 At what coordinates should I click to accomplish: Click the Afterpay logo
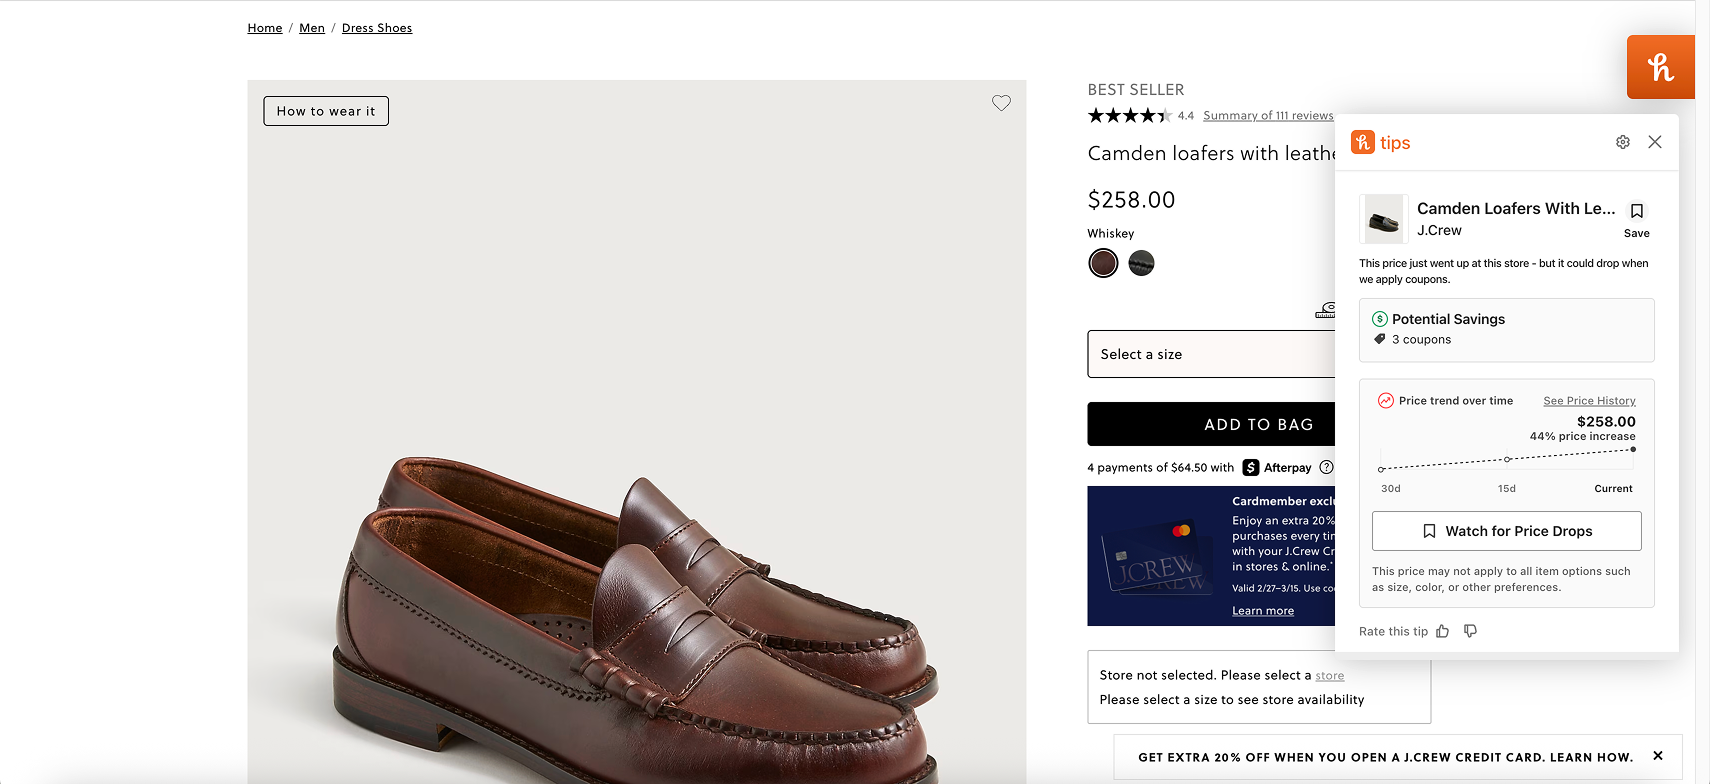coord(1277,467)
